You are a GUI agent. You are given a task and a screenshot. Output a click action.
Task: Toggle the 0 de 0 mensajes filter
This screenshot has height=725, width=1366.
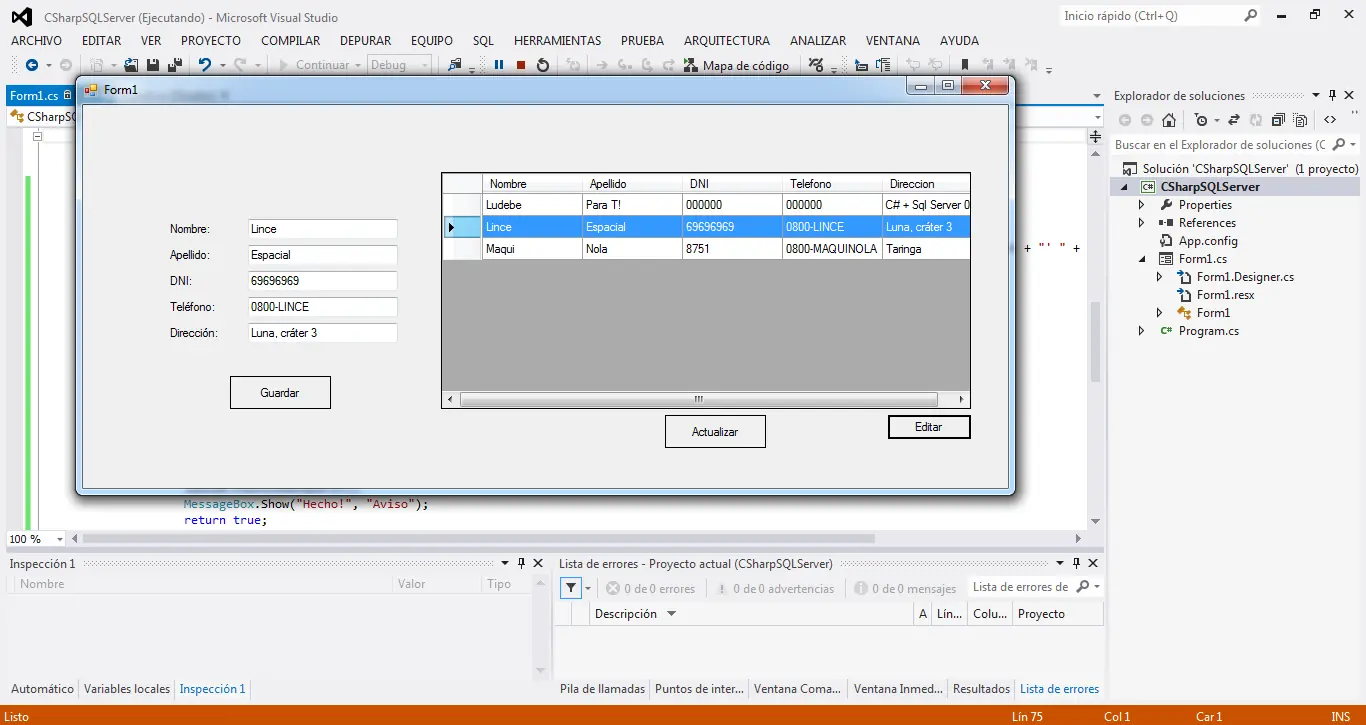(905, 589)
